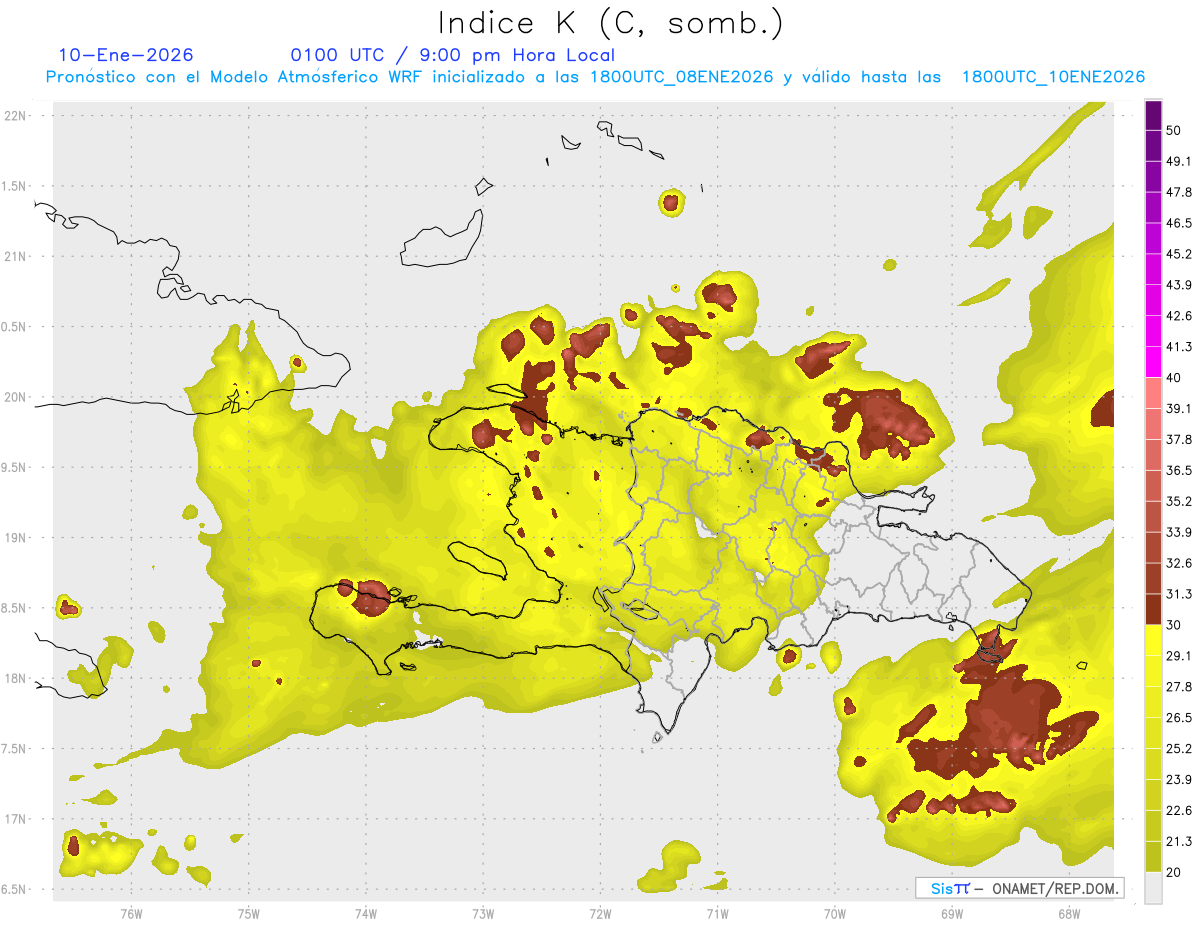Screen dimensions: 1200x927
Task: Click the '17N' latitude axis label
Action: point(16,819)
